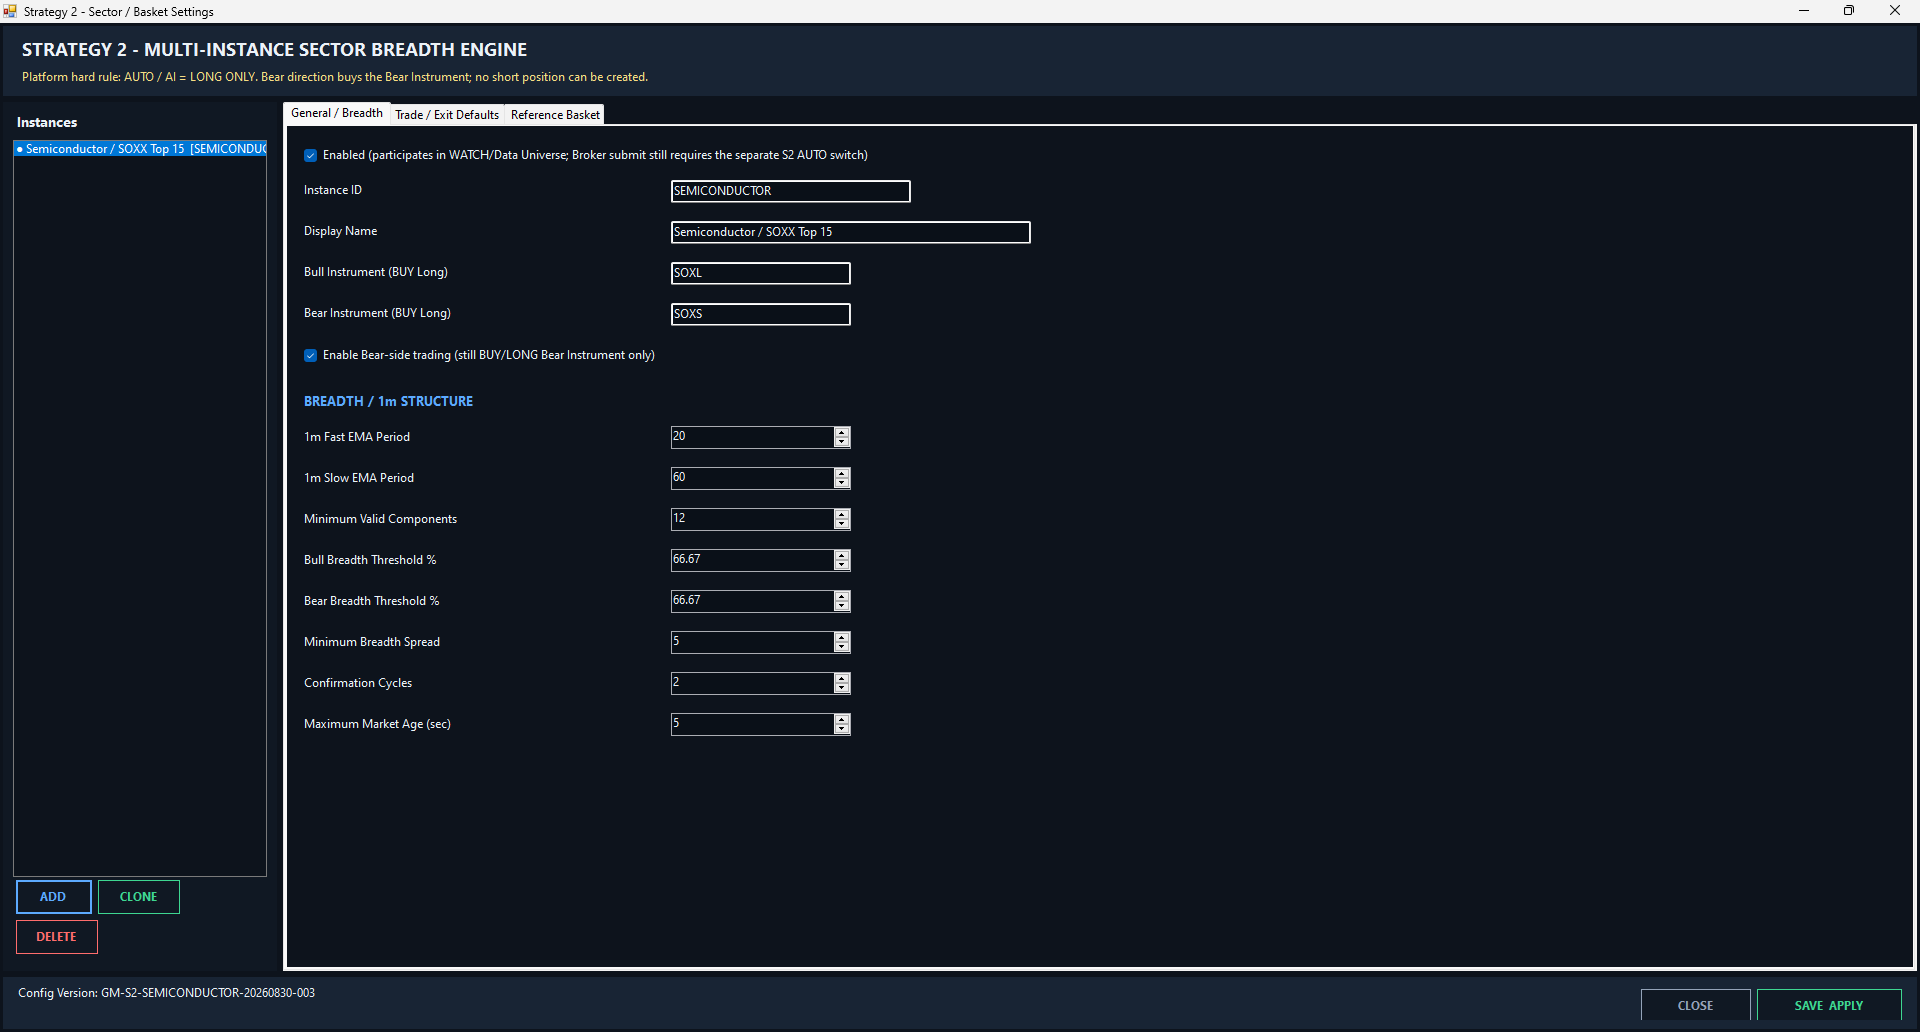Decrease the Bull Breadth Threshold % value
The image size is (1920, 1032).
(x=842, y=565)
